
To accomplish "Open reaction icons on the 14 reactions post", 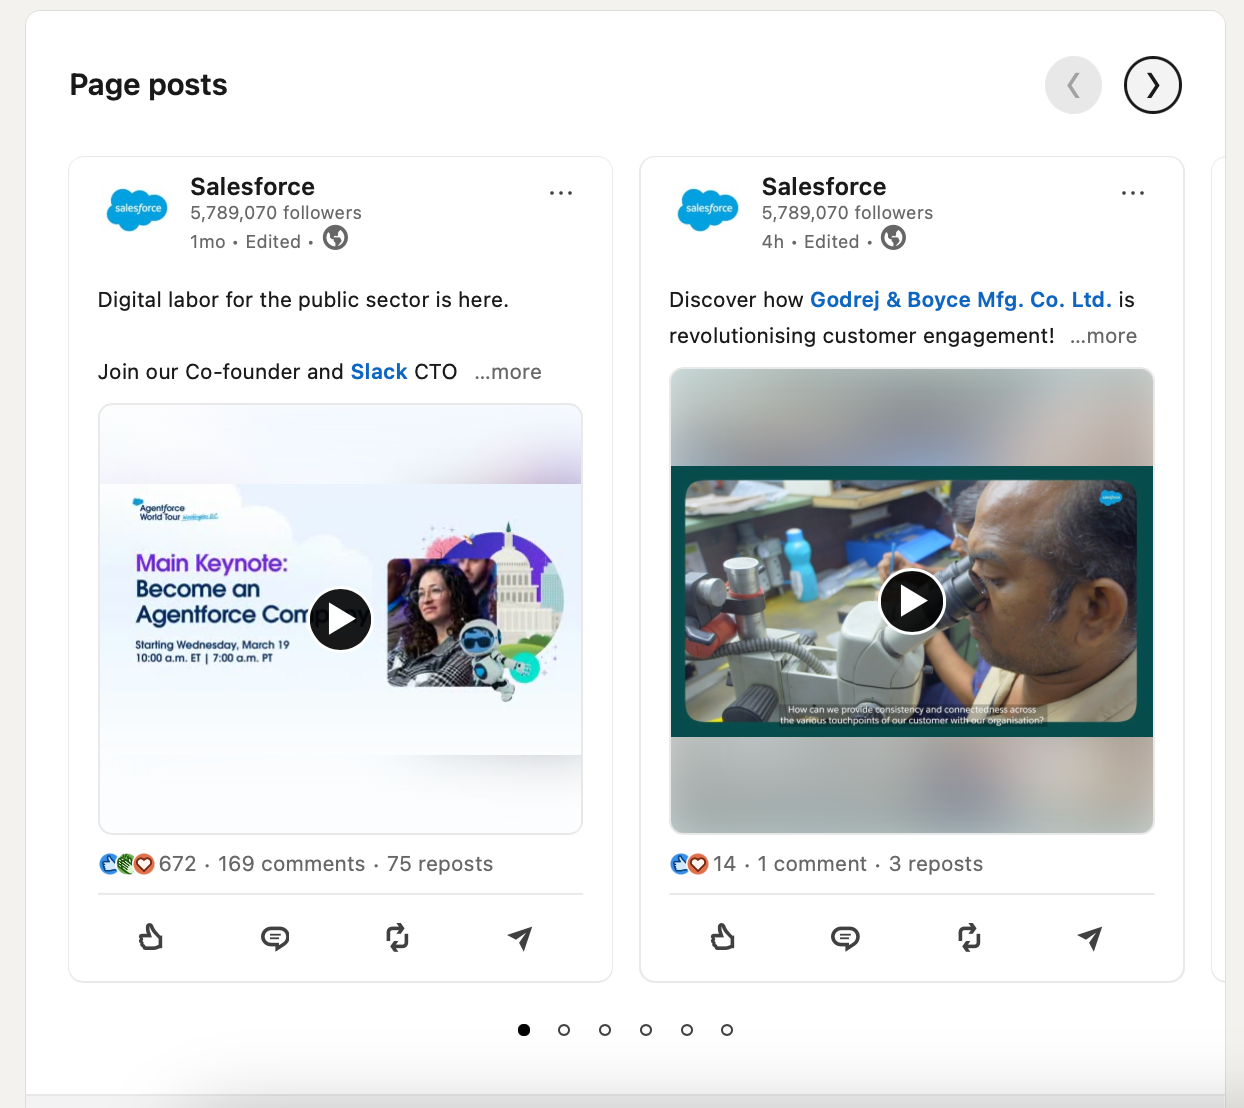I will pyautogui.click(x=689, y=864).
